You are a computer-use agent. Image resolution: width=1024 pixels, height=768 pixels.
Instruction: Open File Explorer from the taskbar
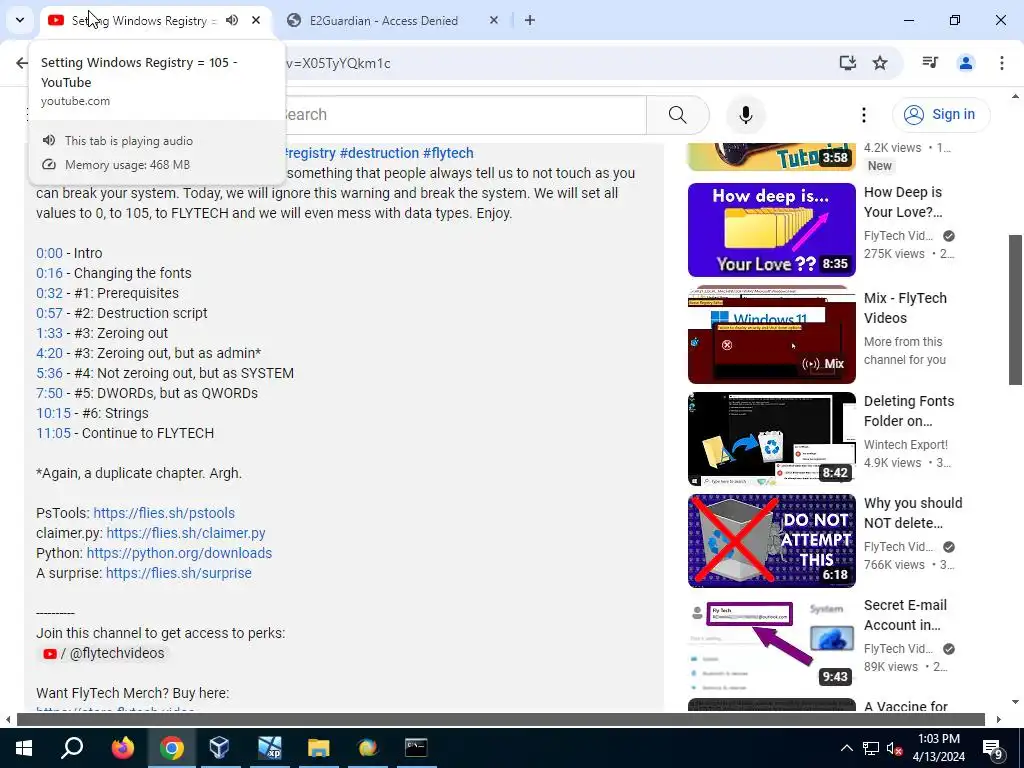319,748
